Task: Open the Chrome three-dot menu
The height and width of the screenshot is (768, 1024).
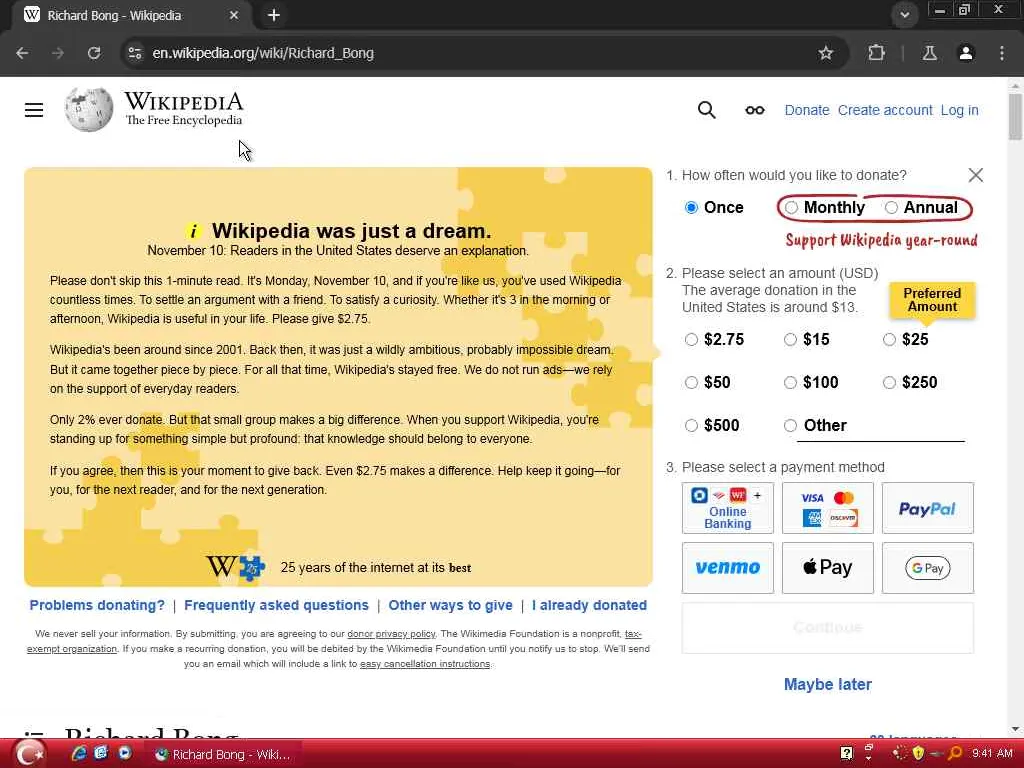Action: 1002,53
